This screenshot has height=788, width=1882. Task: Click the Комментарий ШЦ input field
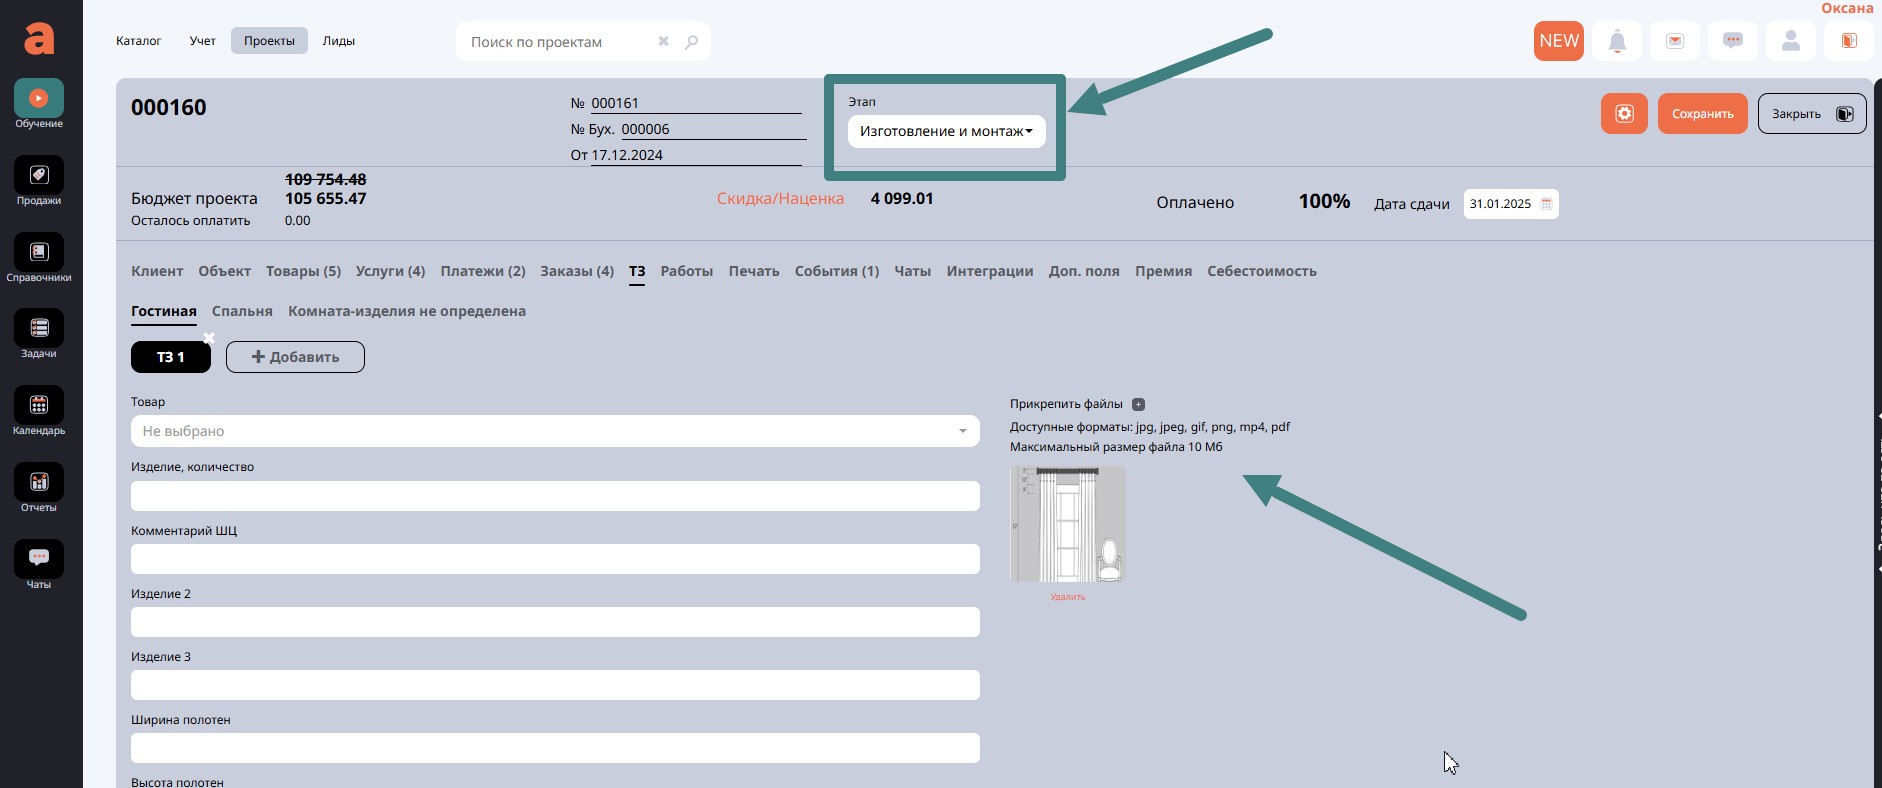[x=555, y=559]
